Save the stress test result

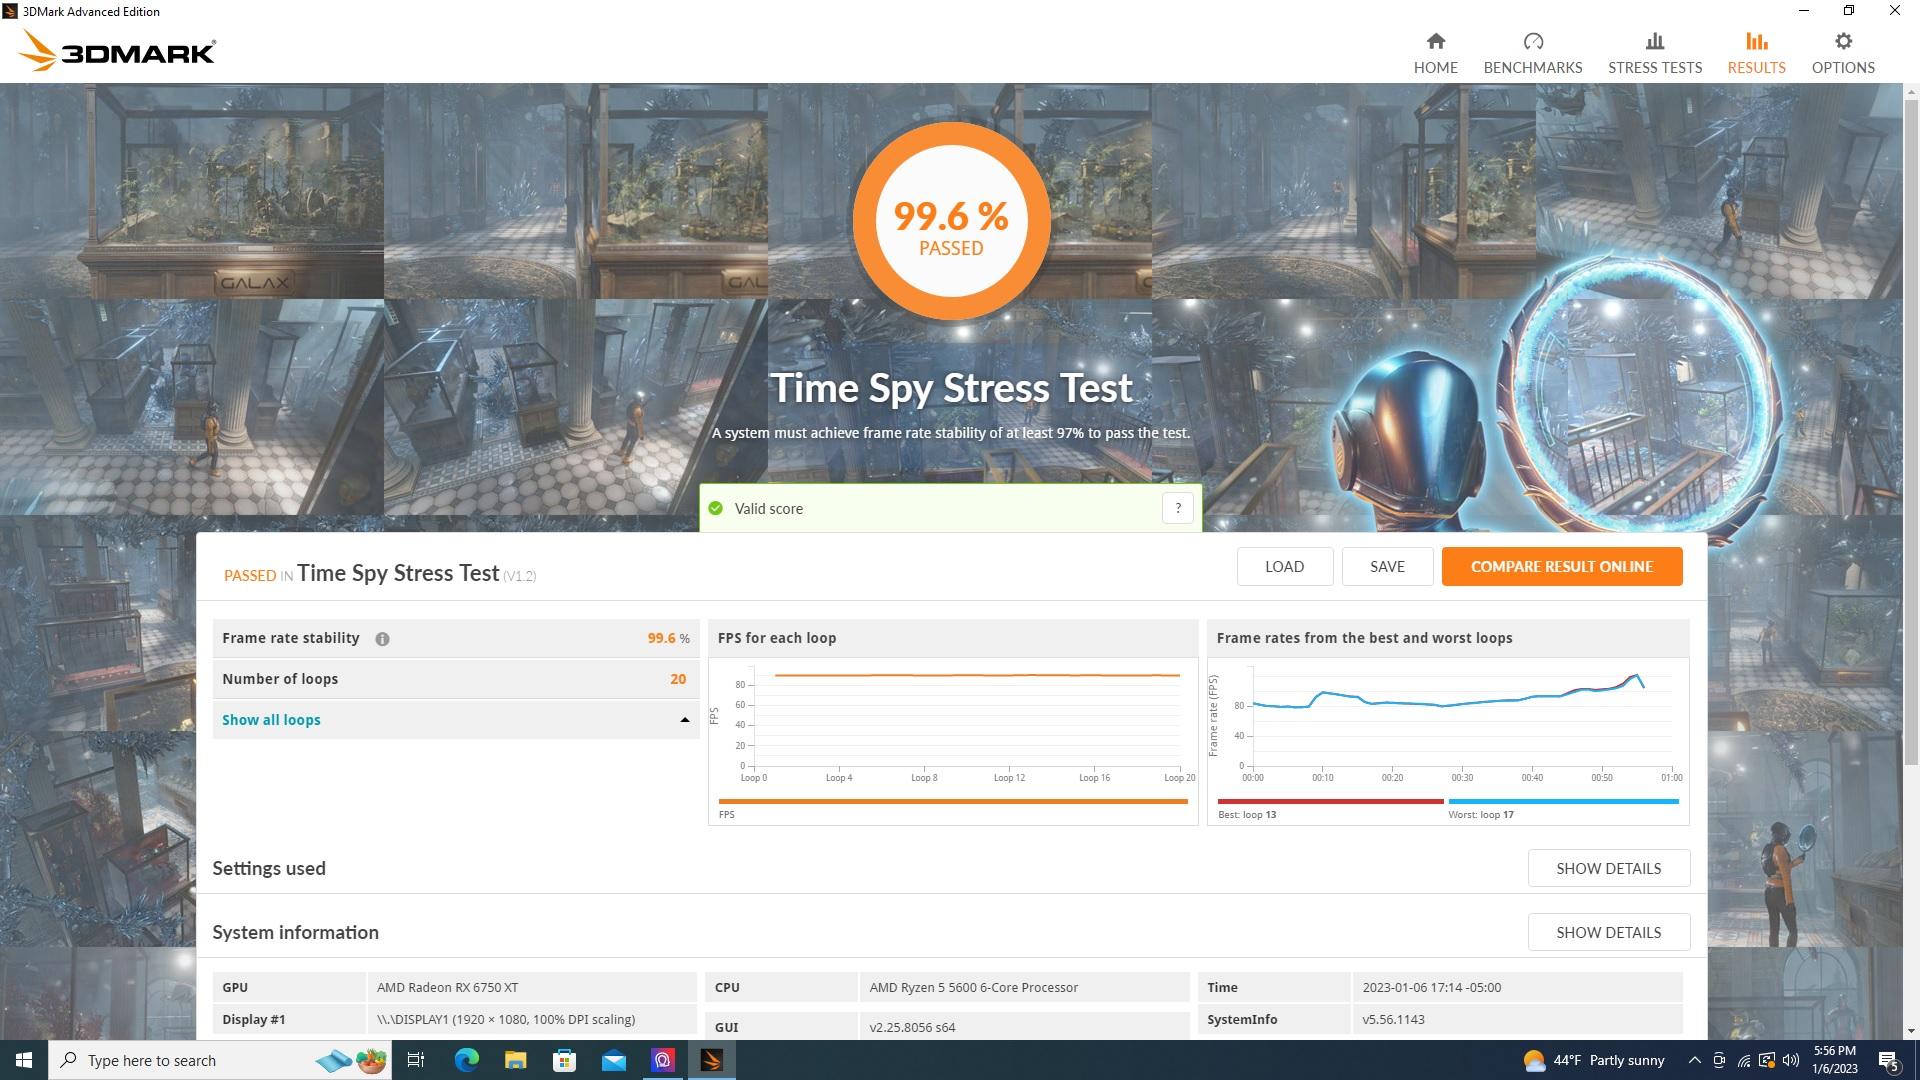(1387, 566)
